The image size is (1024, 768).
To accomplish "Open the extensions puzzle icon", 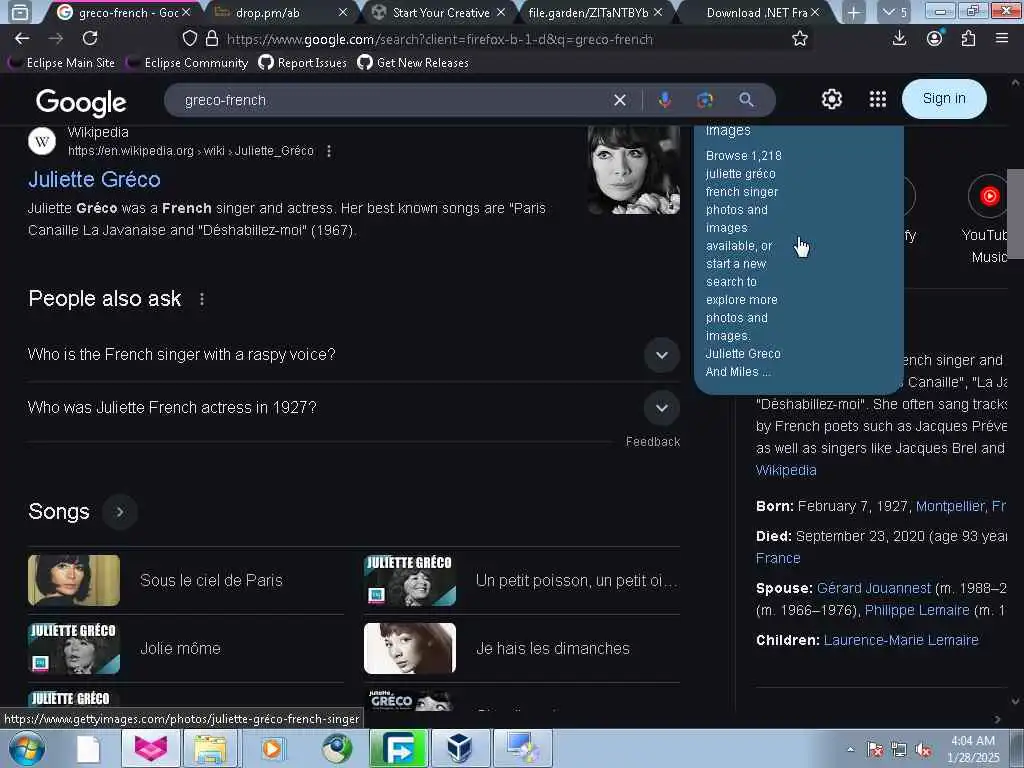I will pos(968,39).
